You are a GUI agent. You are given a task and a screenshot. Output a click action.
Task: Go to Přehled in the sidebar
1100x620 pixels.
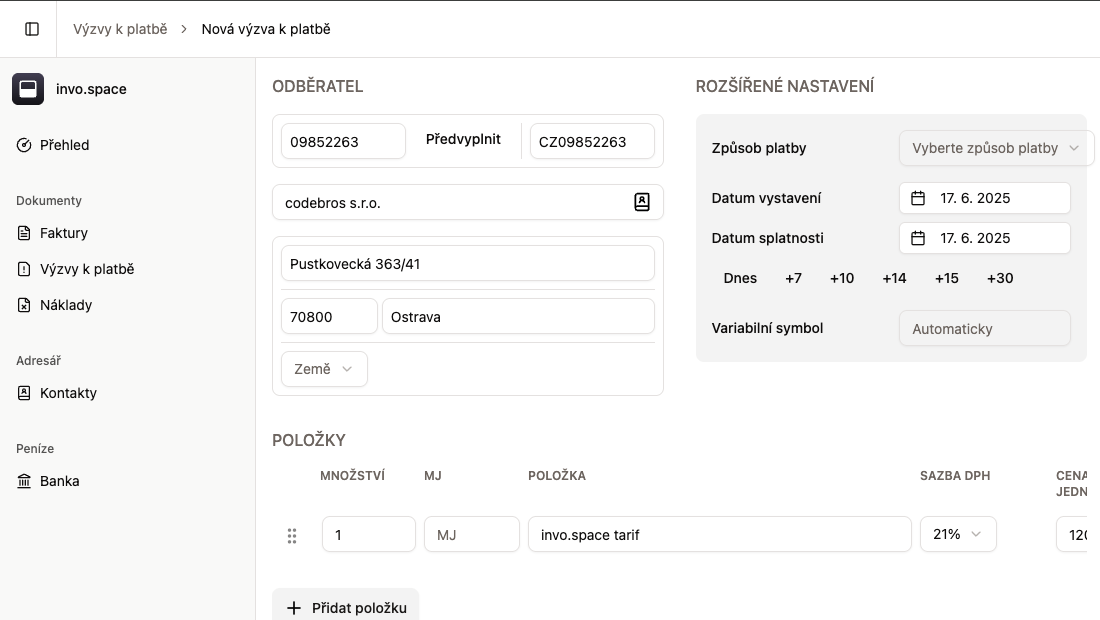point(64,145)
